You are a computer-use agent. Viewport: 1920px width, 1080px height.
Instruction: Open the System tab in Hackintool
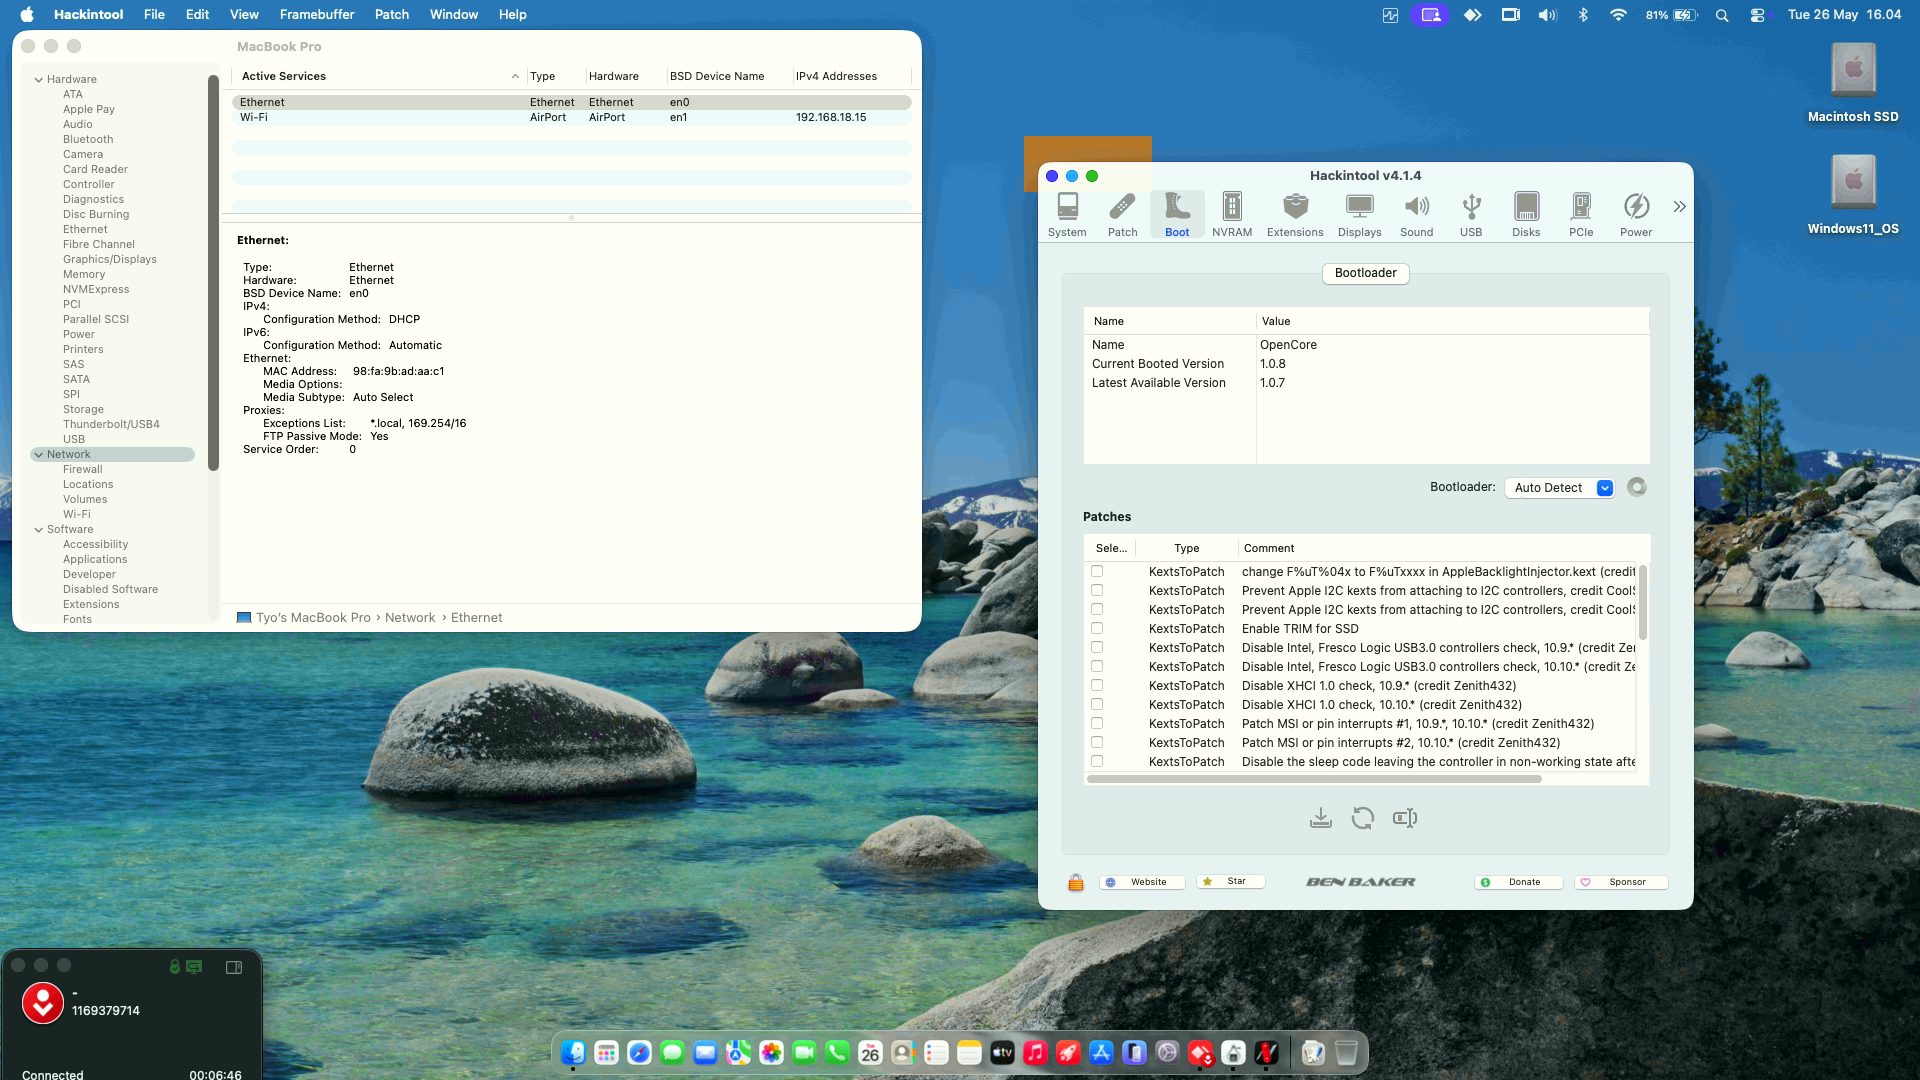1067,215
